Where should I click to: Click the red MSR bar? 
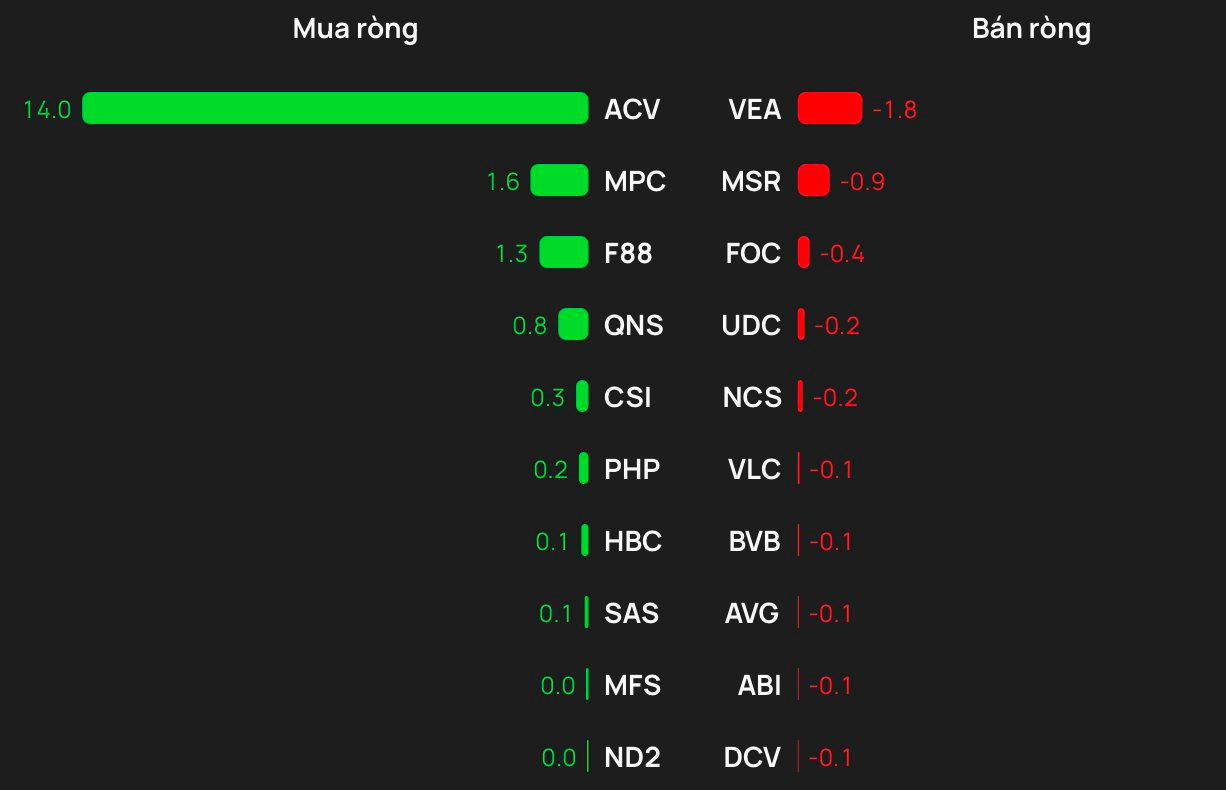(813, 181)
